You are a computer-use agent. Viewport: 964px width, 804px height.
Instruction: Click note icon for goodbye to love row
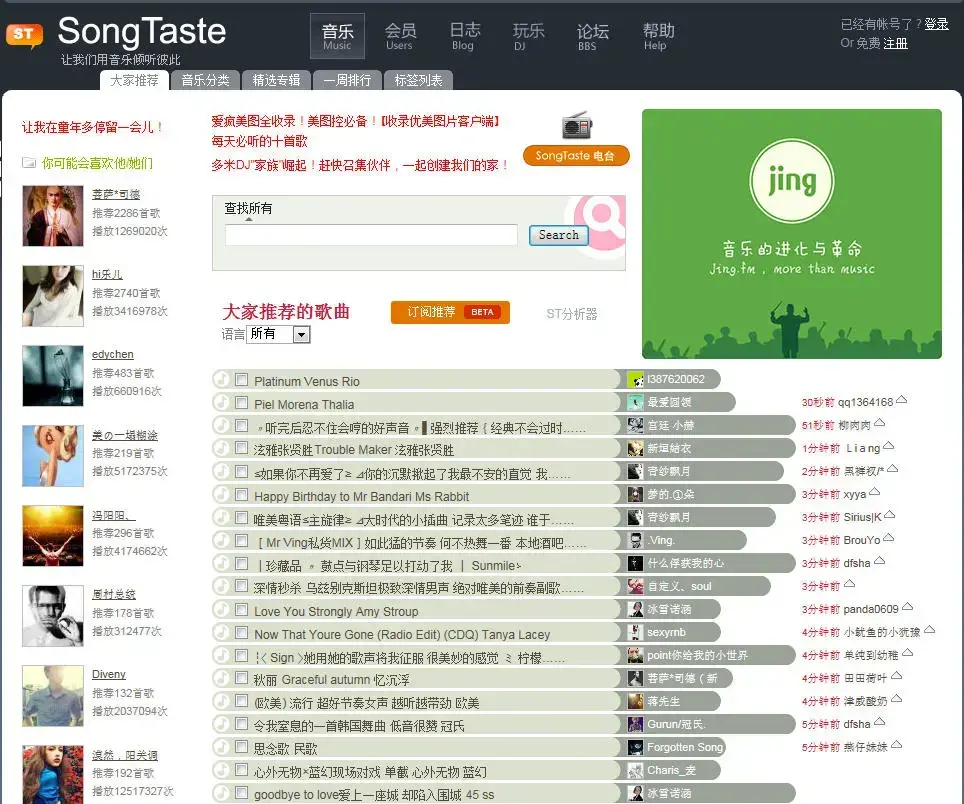click(x=221, y=794)
